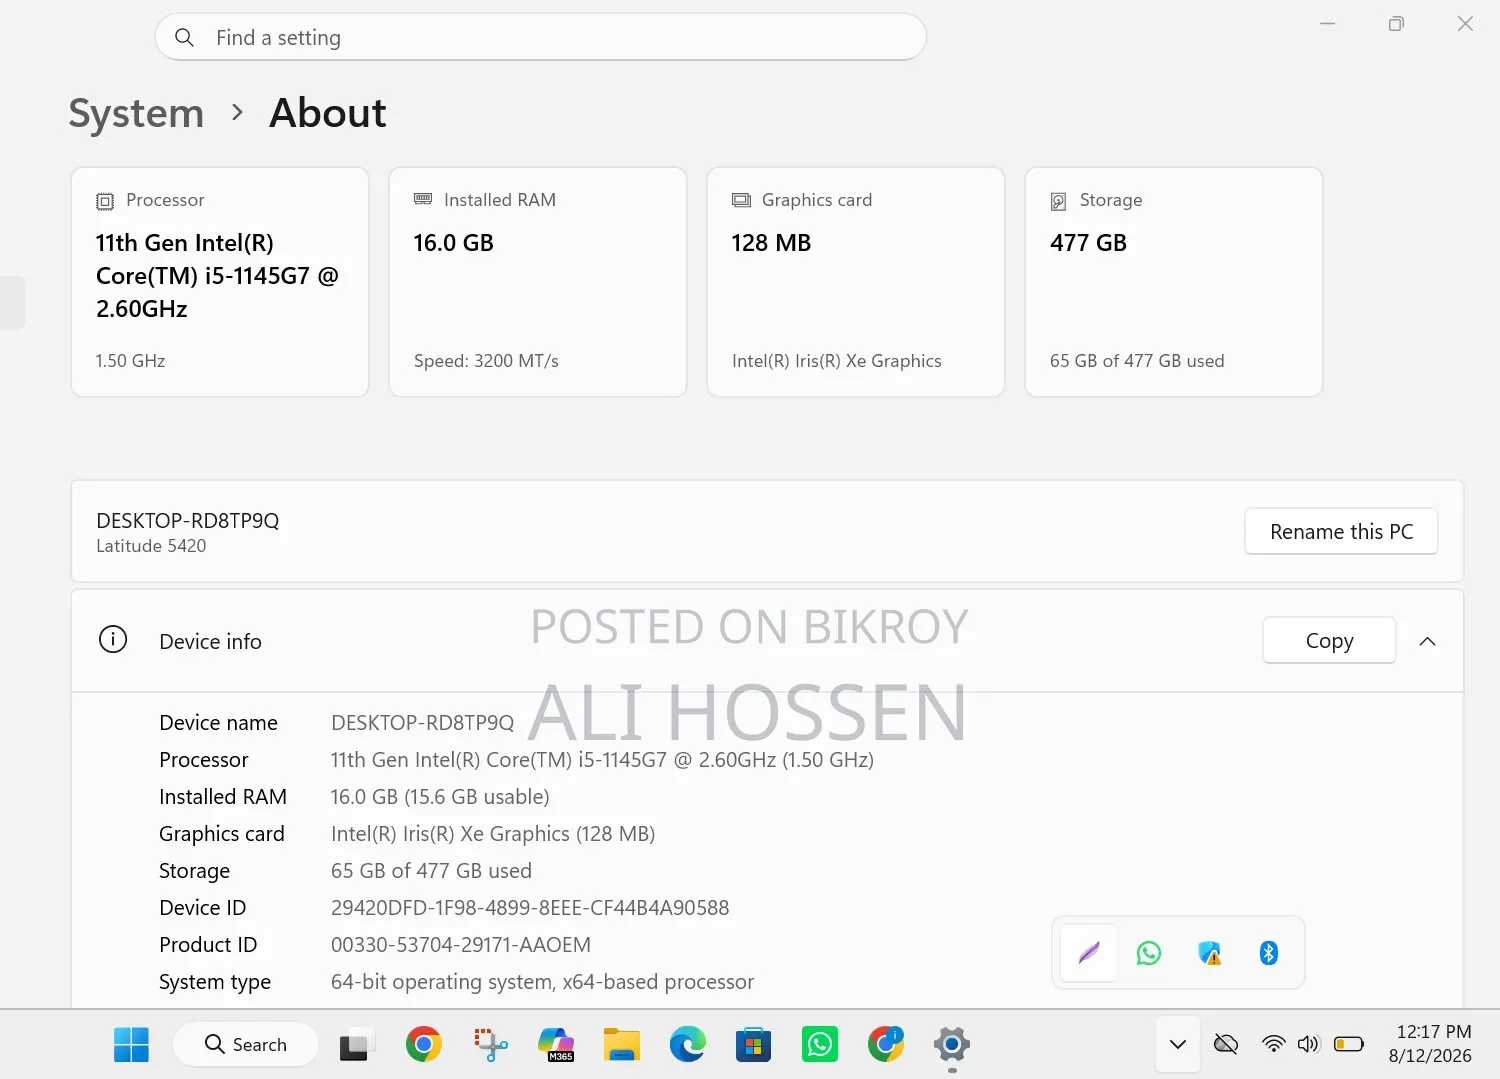This screenshot has height=1079, width=1500.
Task: Click the Device name value in Device info
Action: (422, 723)
